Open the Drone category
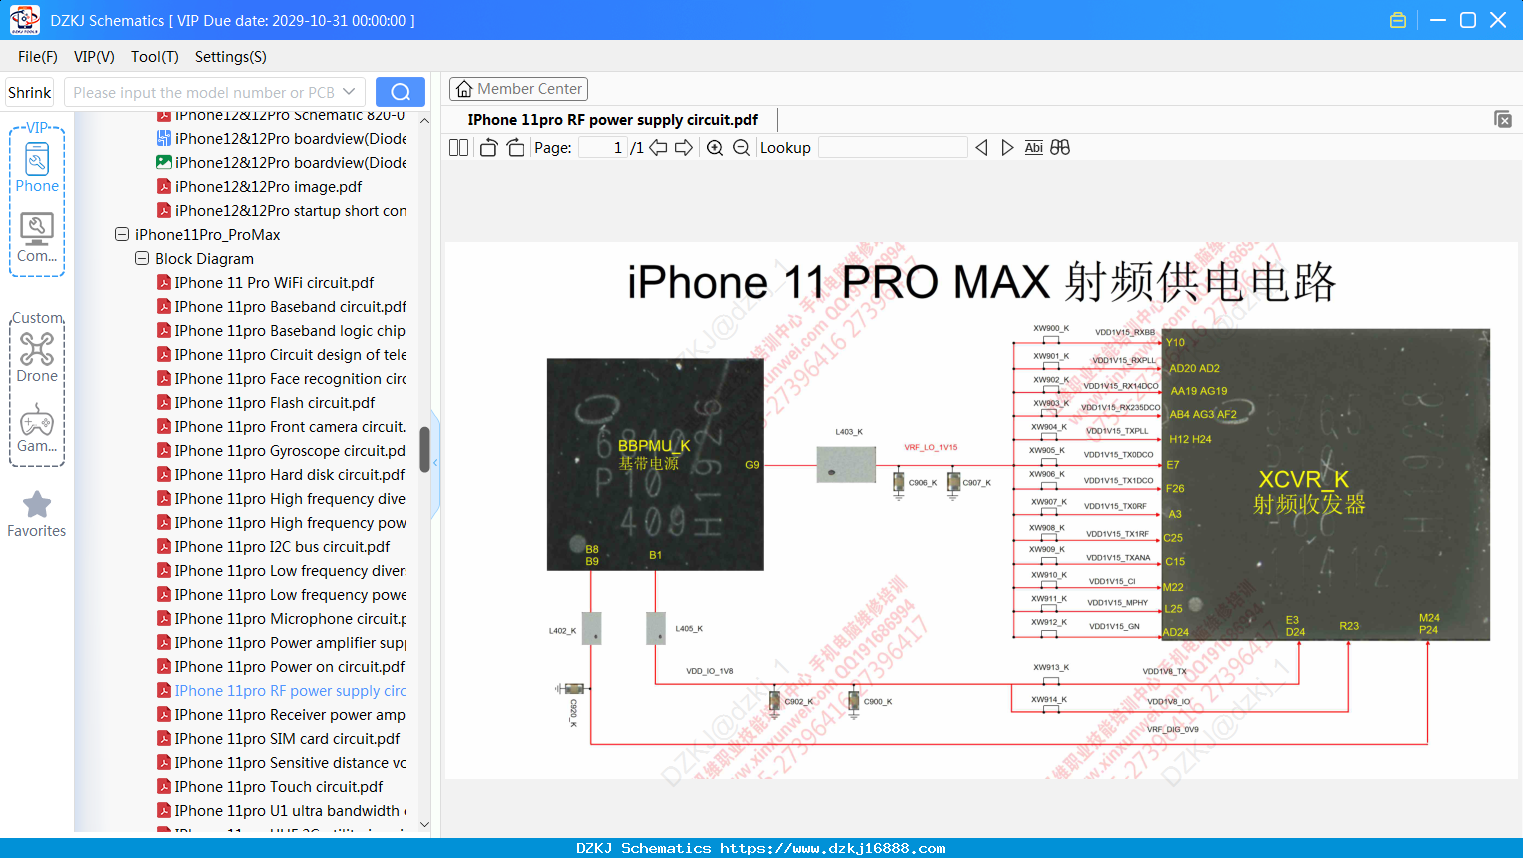 click(x=37, y=357)
